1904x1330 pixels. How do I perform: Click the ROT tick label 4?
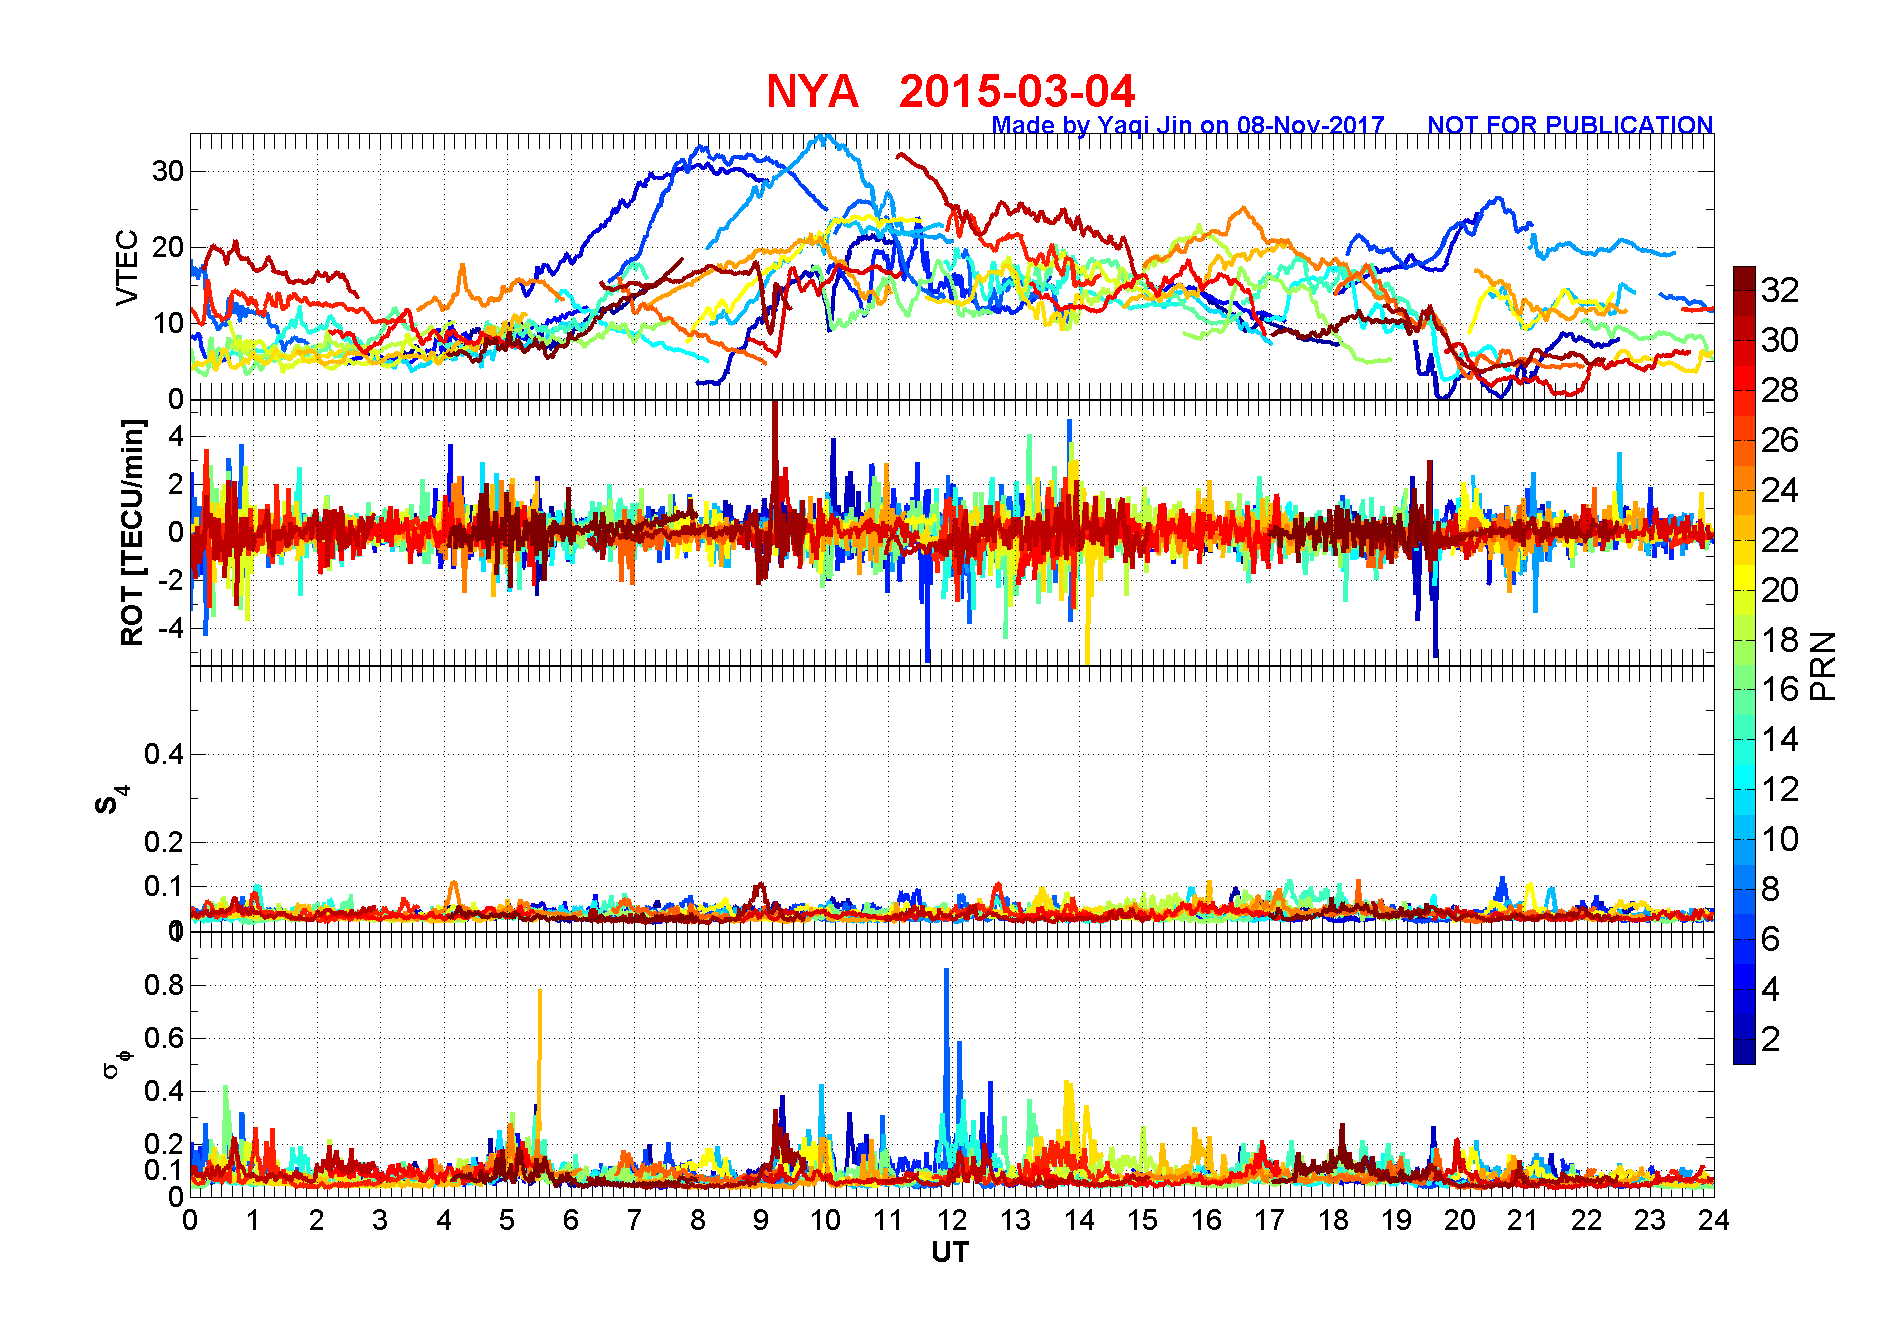176,436
